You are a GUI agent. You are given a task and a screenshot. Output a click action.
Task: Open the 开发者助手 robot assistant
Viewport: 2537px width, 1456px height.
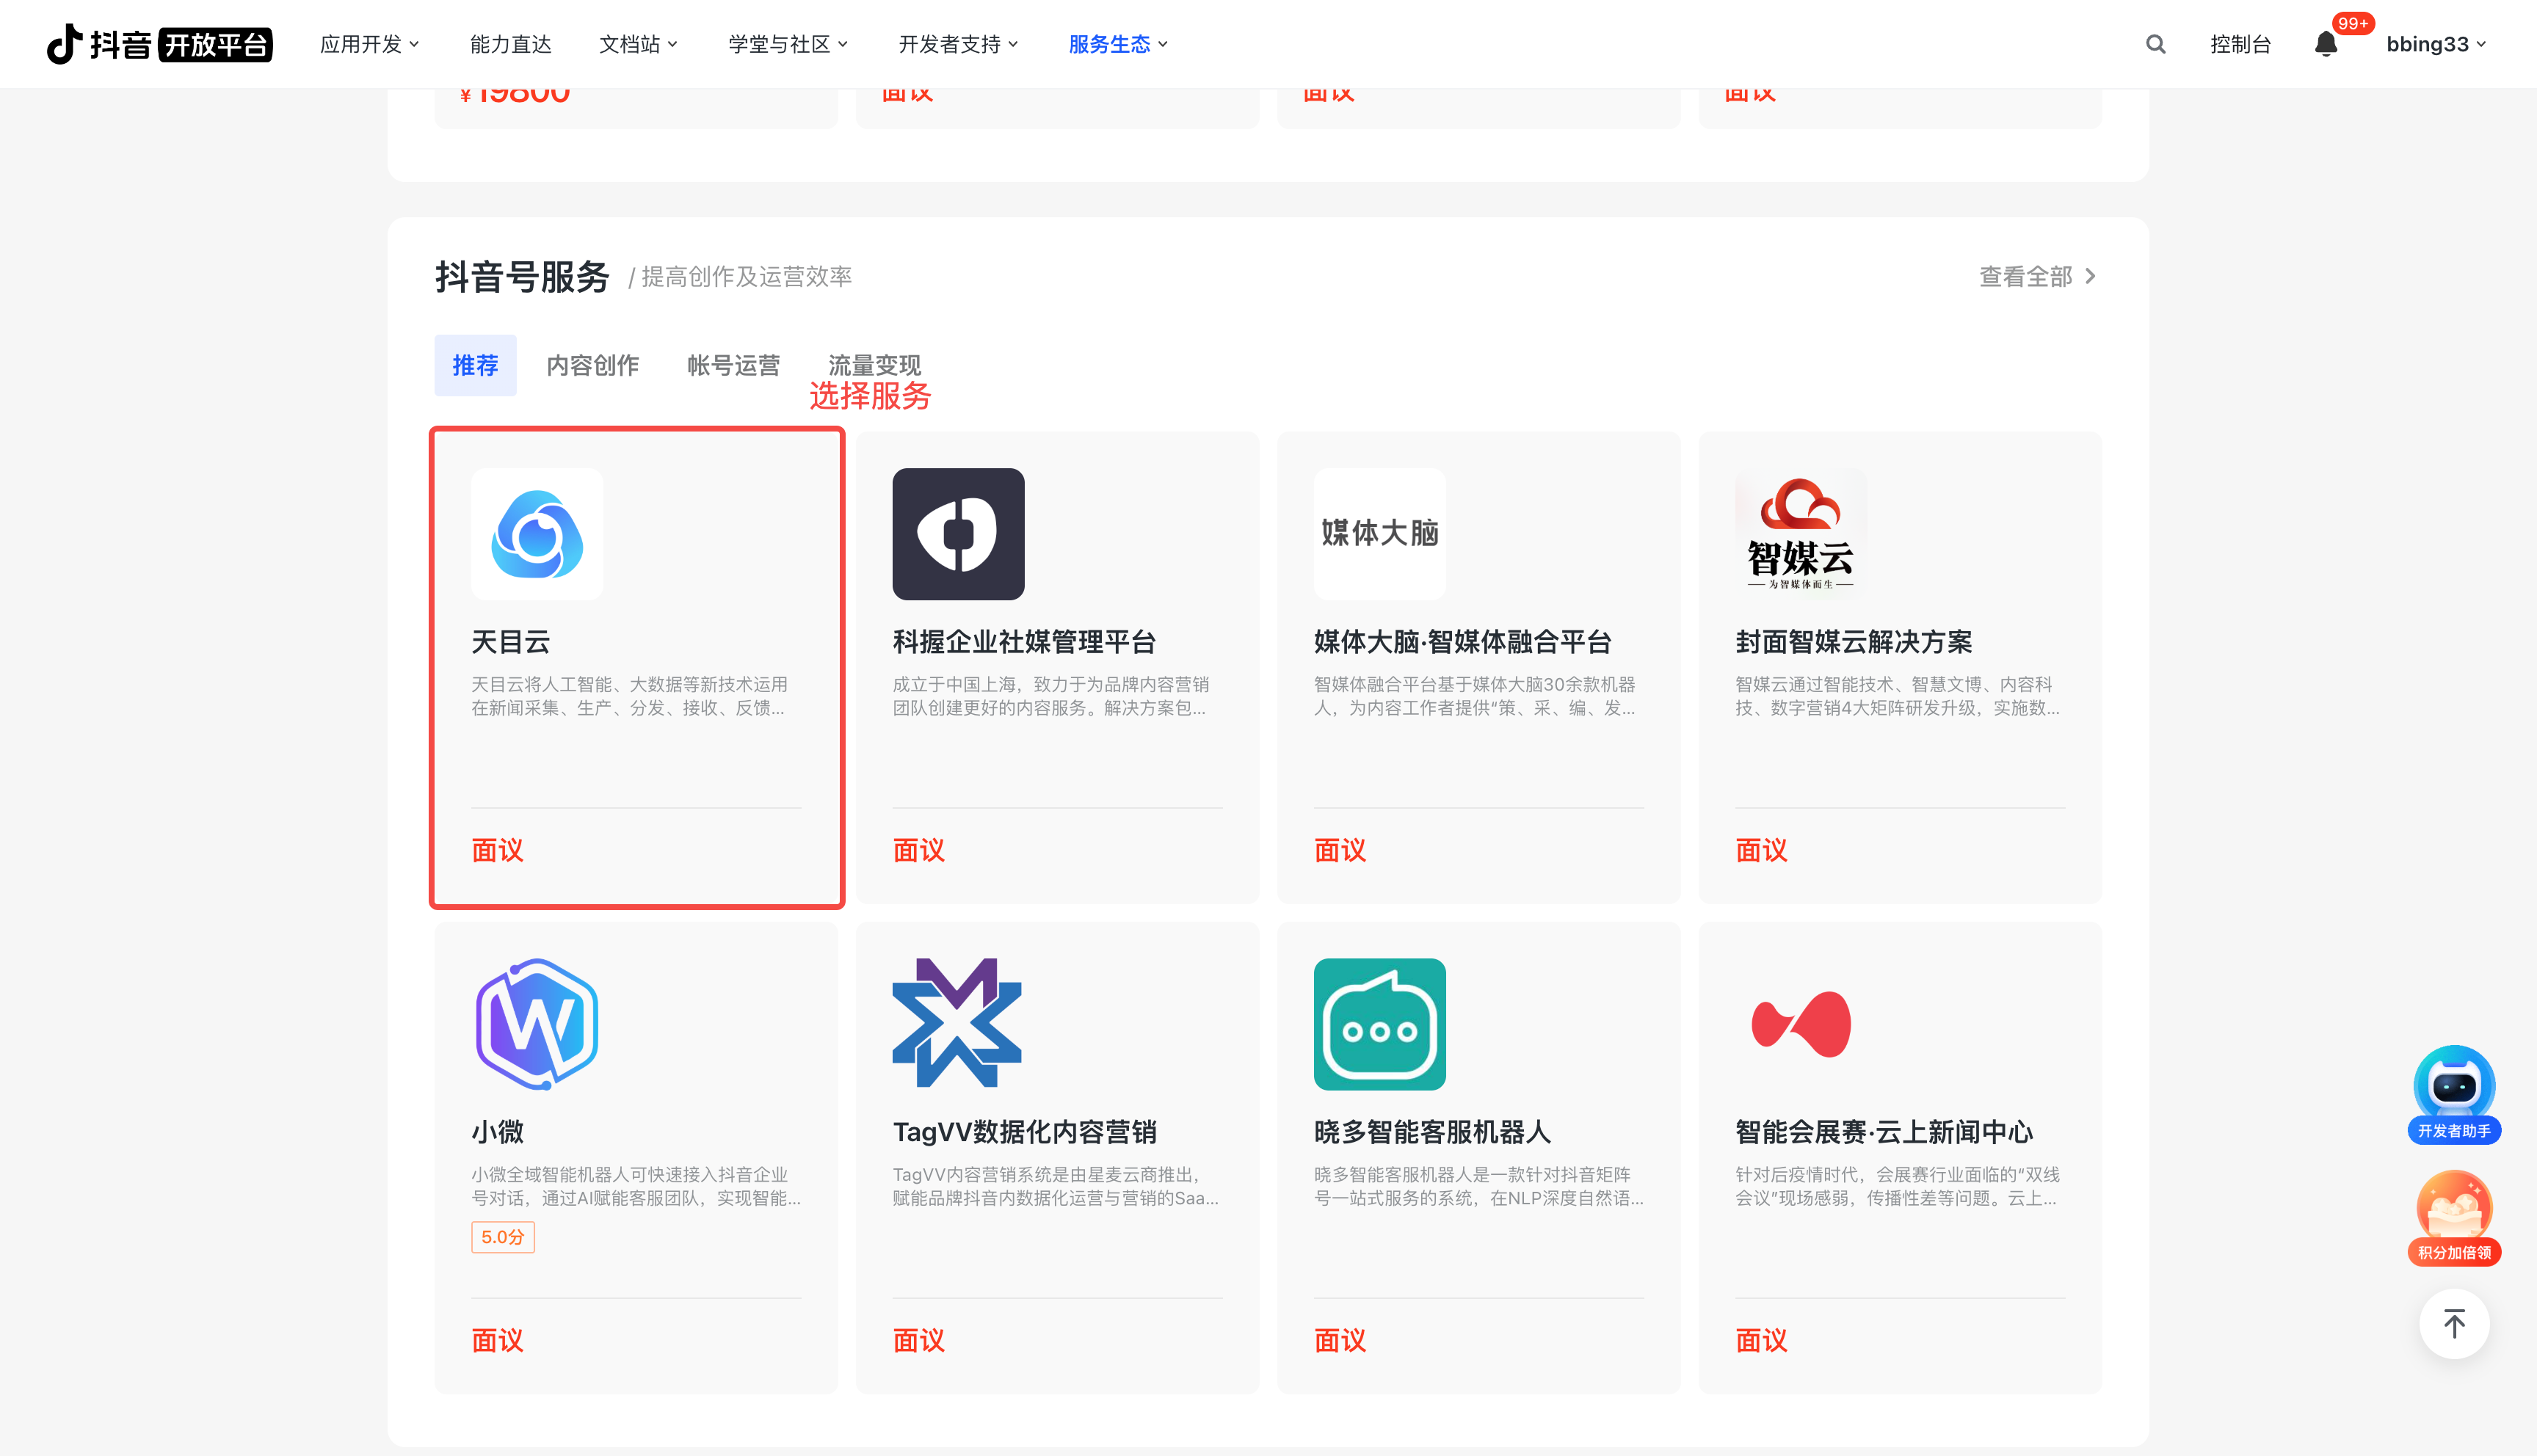click(x=2454, y=1094)
